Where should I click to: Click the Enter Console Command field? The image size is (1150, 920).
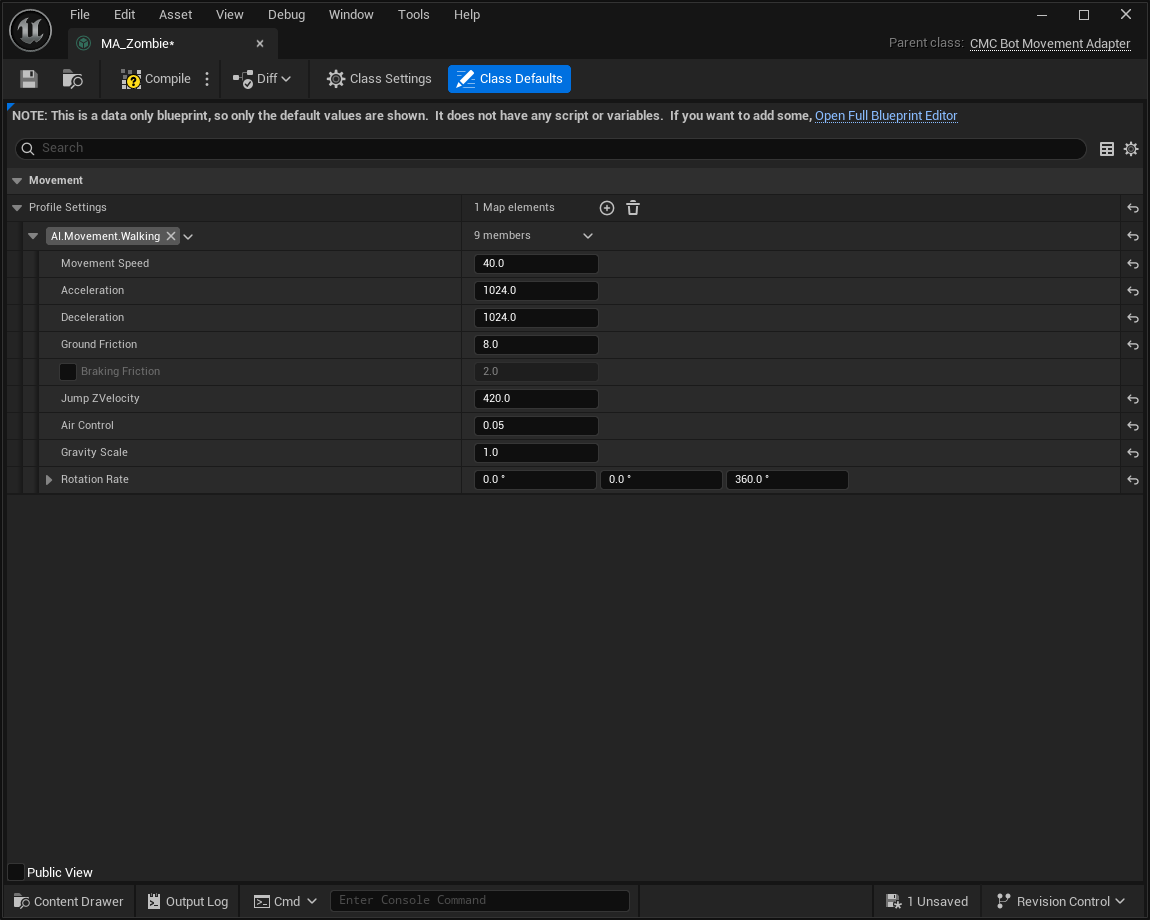coord(479,900)
